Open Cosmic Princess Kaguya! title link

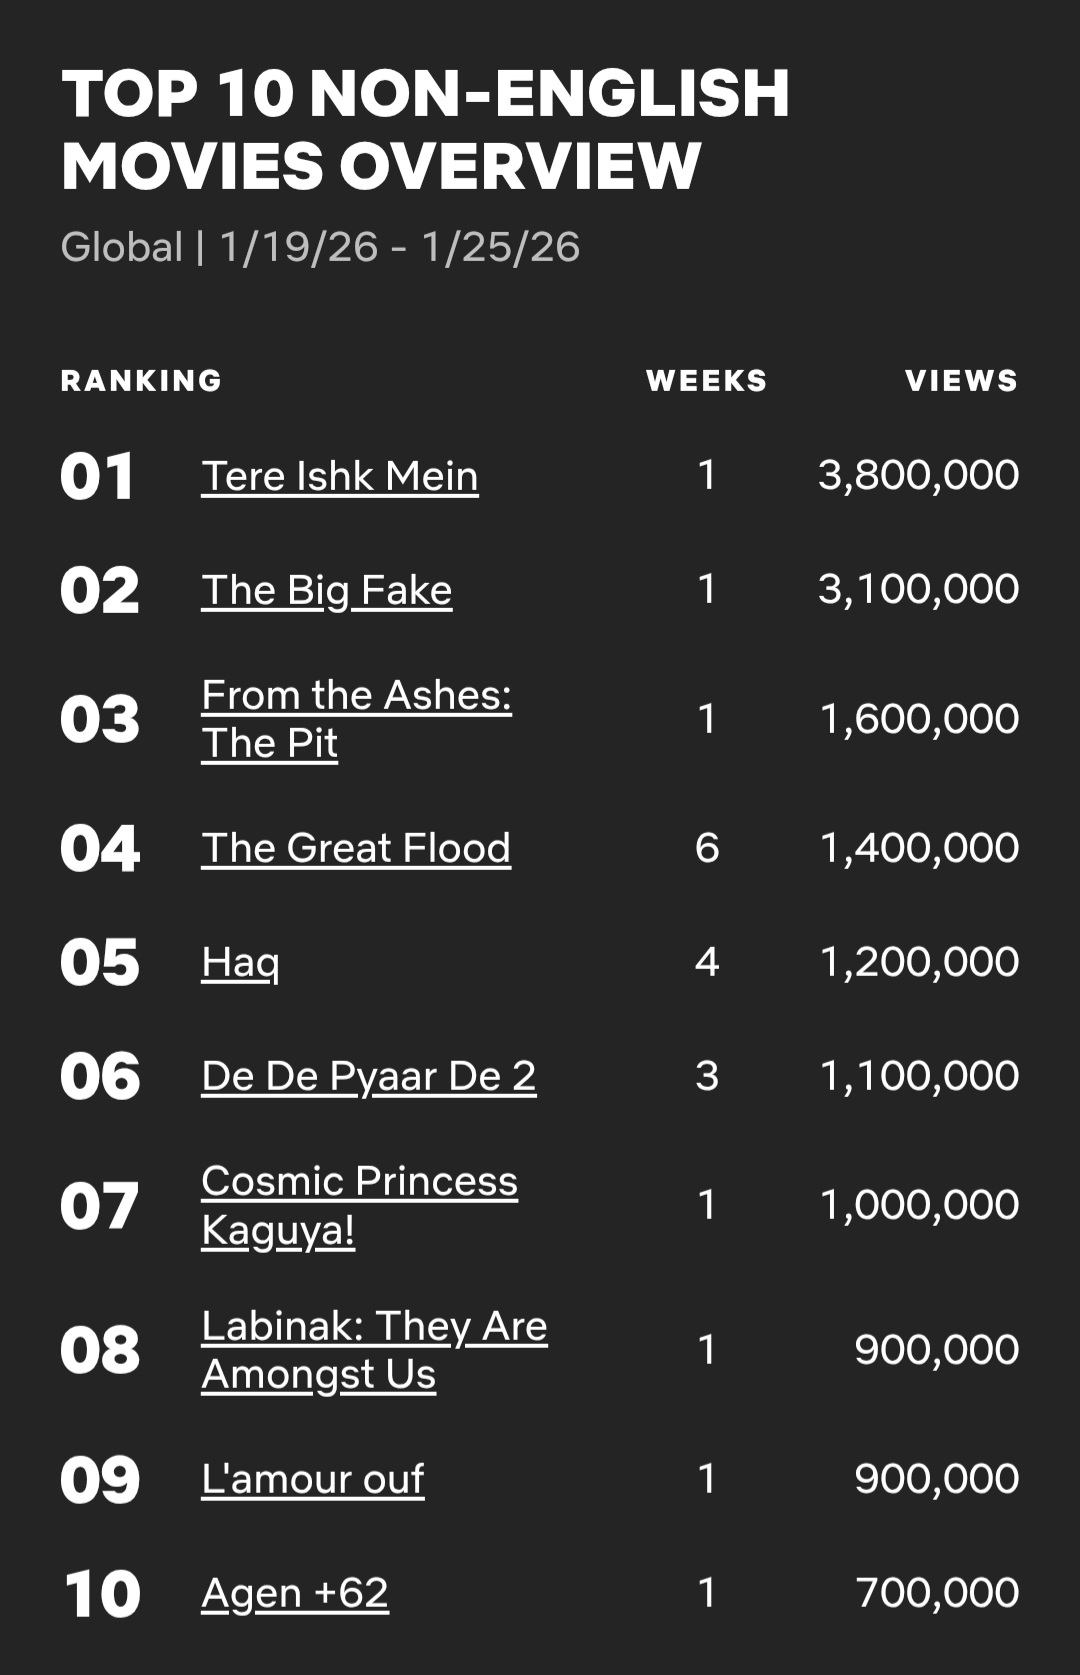point(360,1205)
